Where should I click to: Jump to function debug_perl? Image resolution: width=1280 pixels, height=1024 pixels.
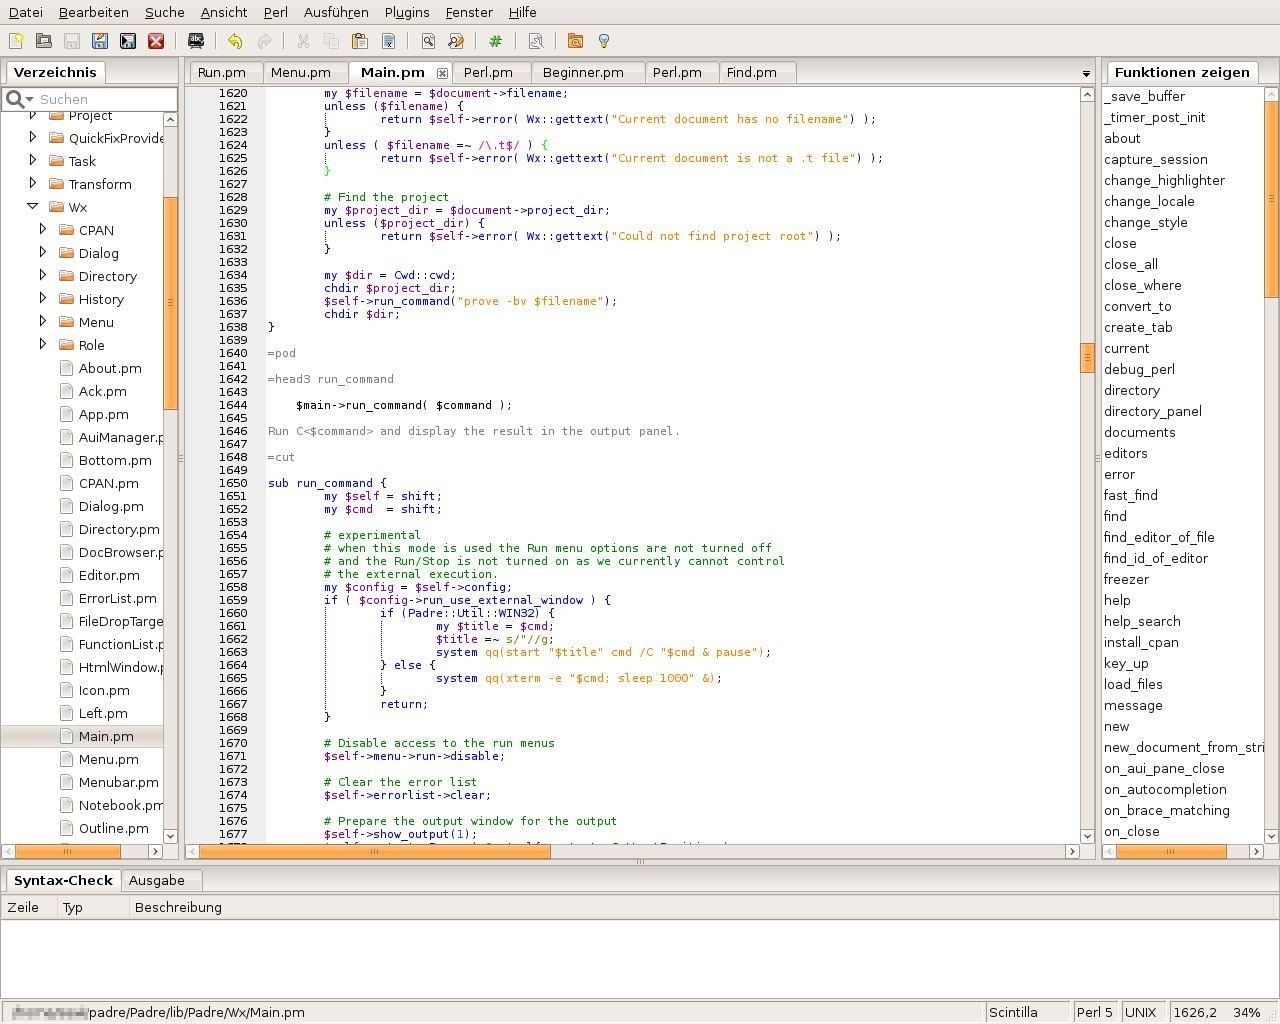pos(1139,369)
